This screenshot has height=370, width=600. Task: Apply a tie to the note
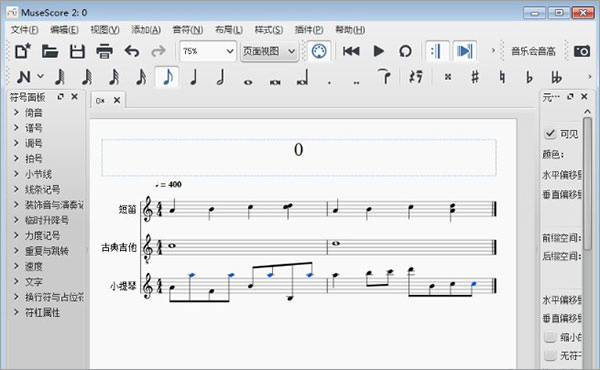point(384,77)
